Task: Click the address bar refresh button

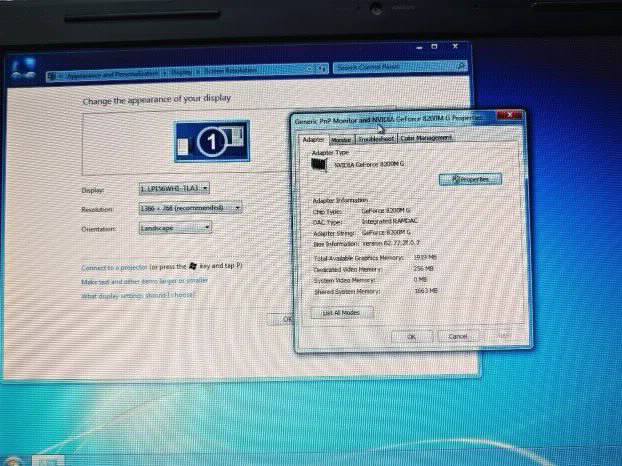Action: point(323,69)
